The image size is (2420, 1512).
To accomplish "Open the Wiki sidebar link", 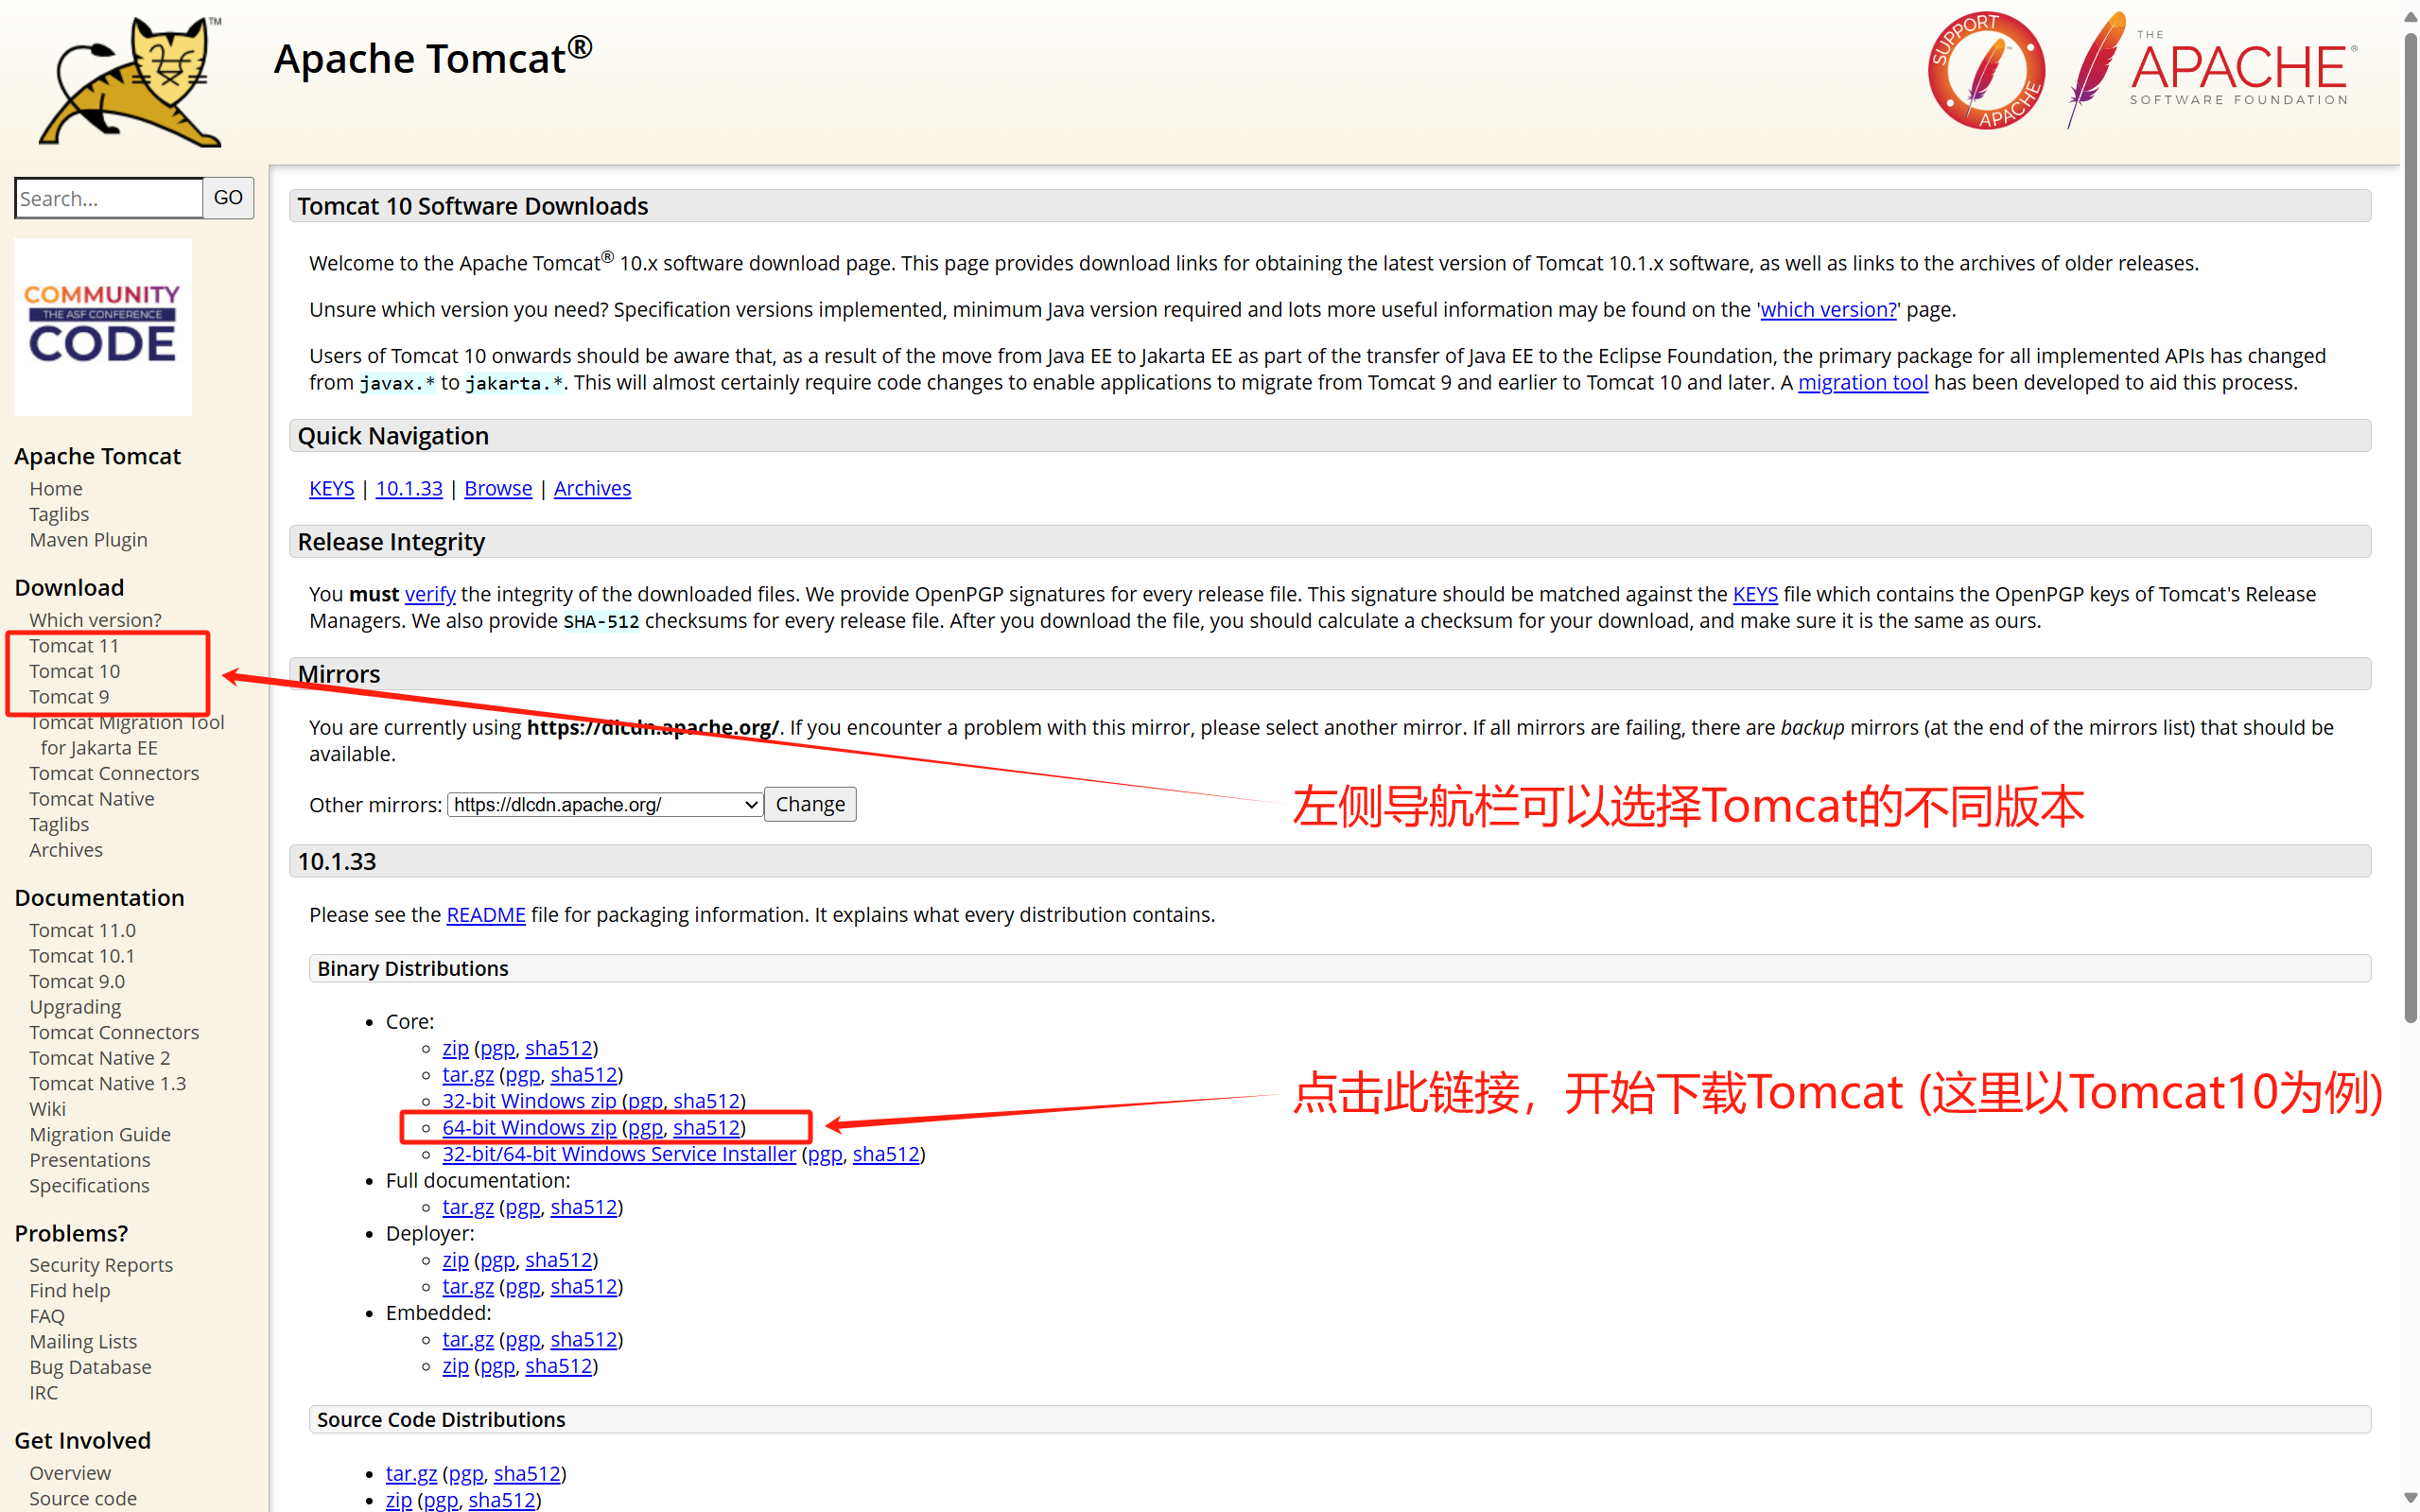I will [47, 1109].
